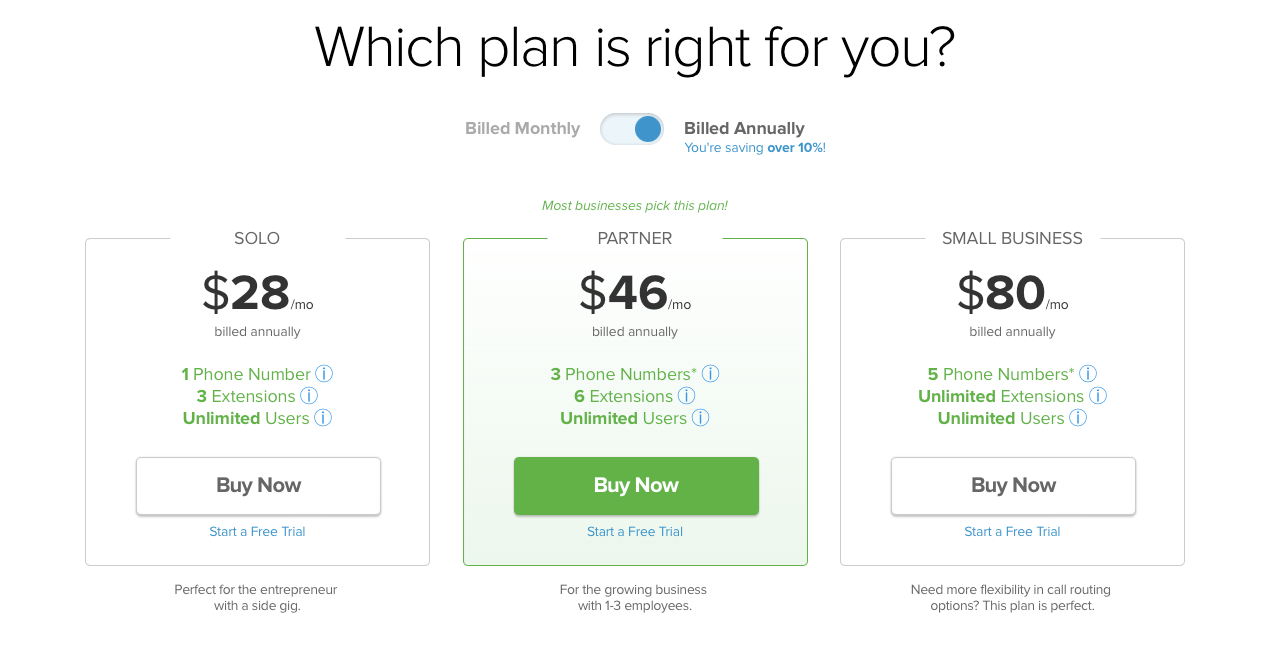This screenshot has height=649, width=1270.
Task: Toggle the monthly/annual billing switch
Action: (x=632, y=129)
